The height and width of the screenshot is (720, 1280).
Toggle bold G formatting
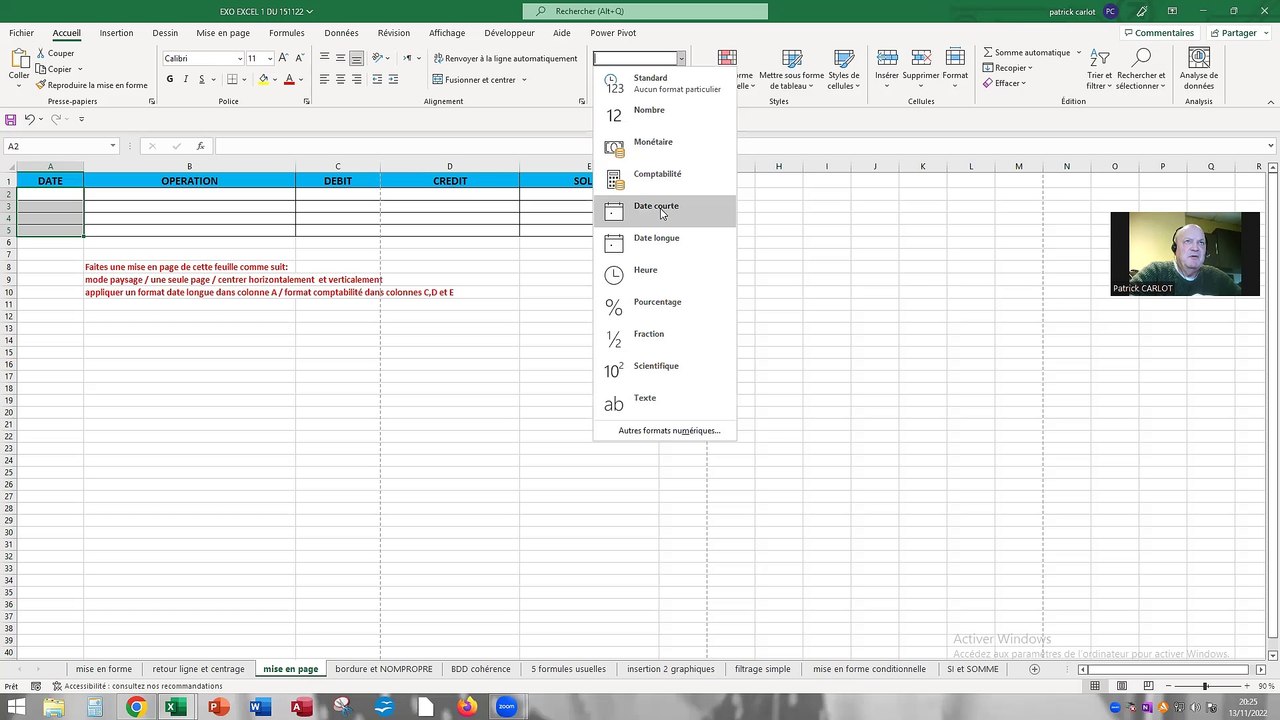point(169,79)
